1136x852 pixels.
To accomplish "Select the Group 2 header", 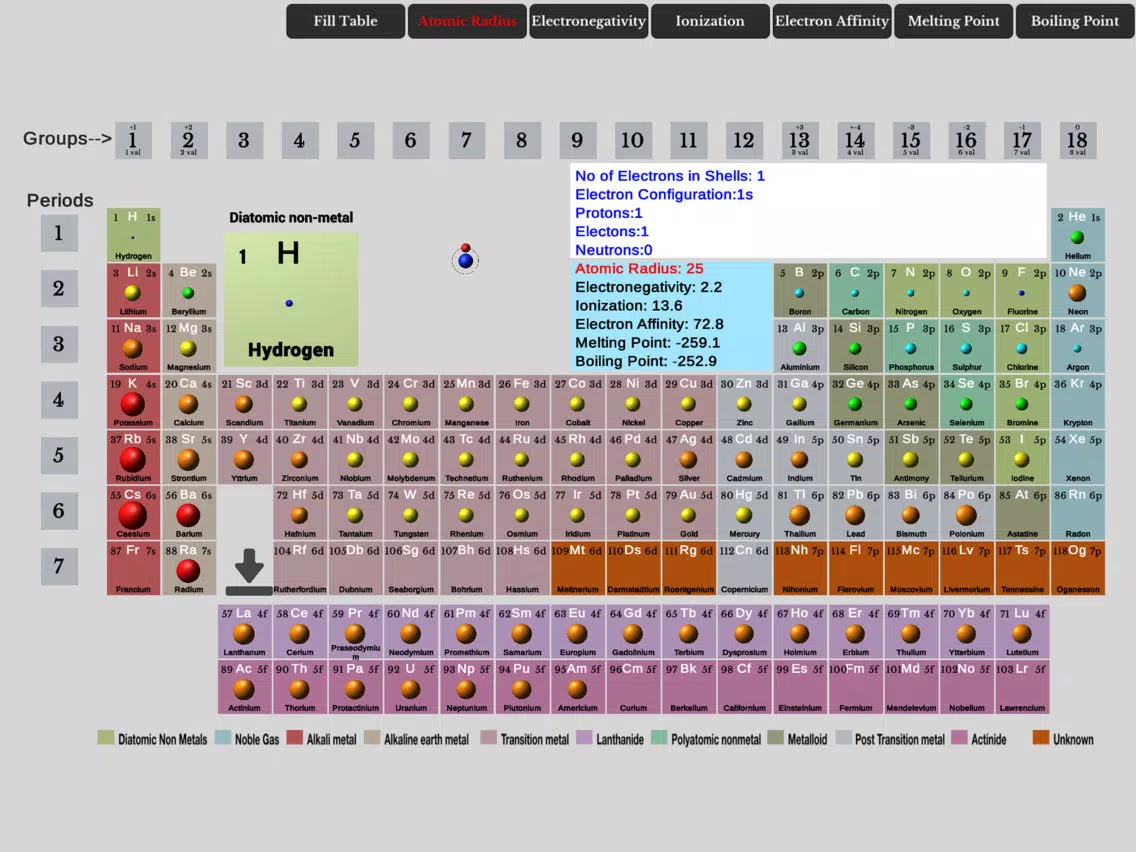I will [188, 141].
